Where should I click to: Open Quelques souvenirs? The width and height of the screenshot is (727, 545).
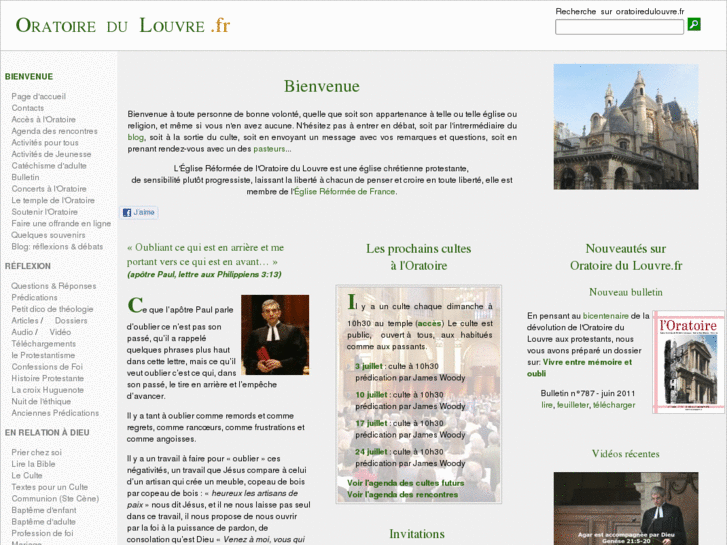(48, 235)
